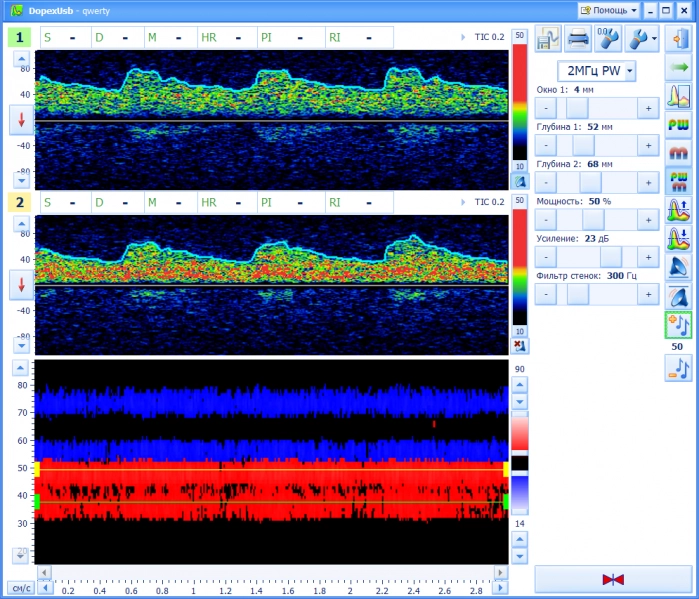Select the single PW mode icon
The image size is (699, 599).
pos(677,125)
